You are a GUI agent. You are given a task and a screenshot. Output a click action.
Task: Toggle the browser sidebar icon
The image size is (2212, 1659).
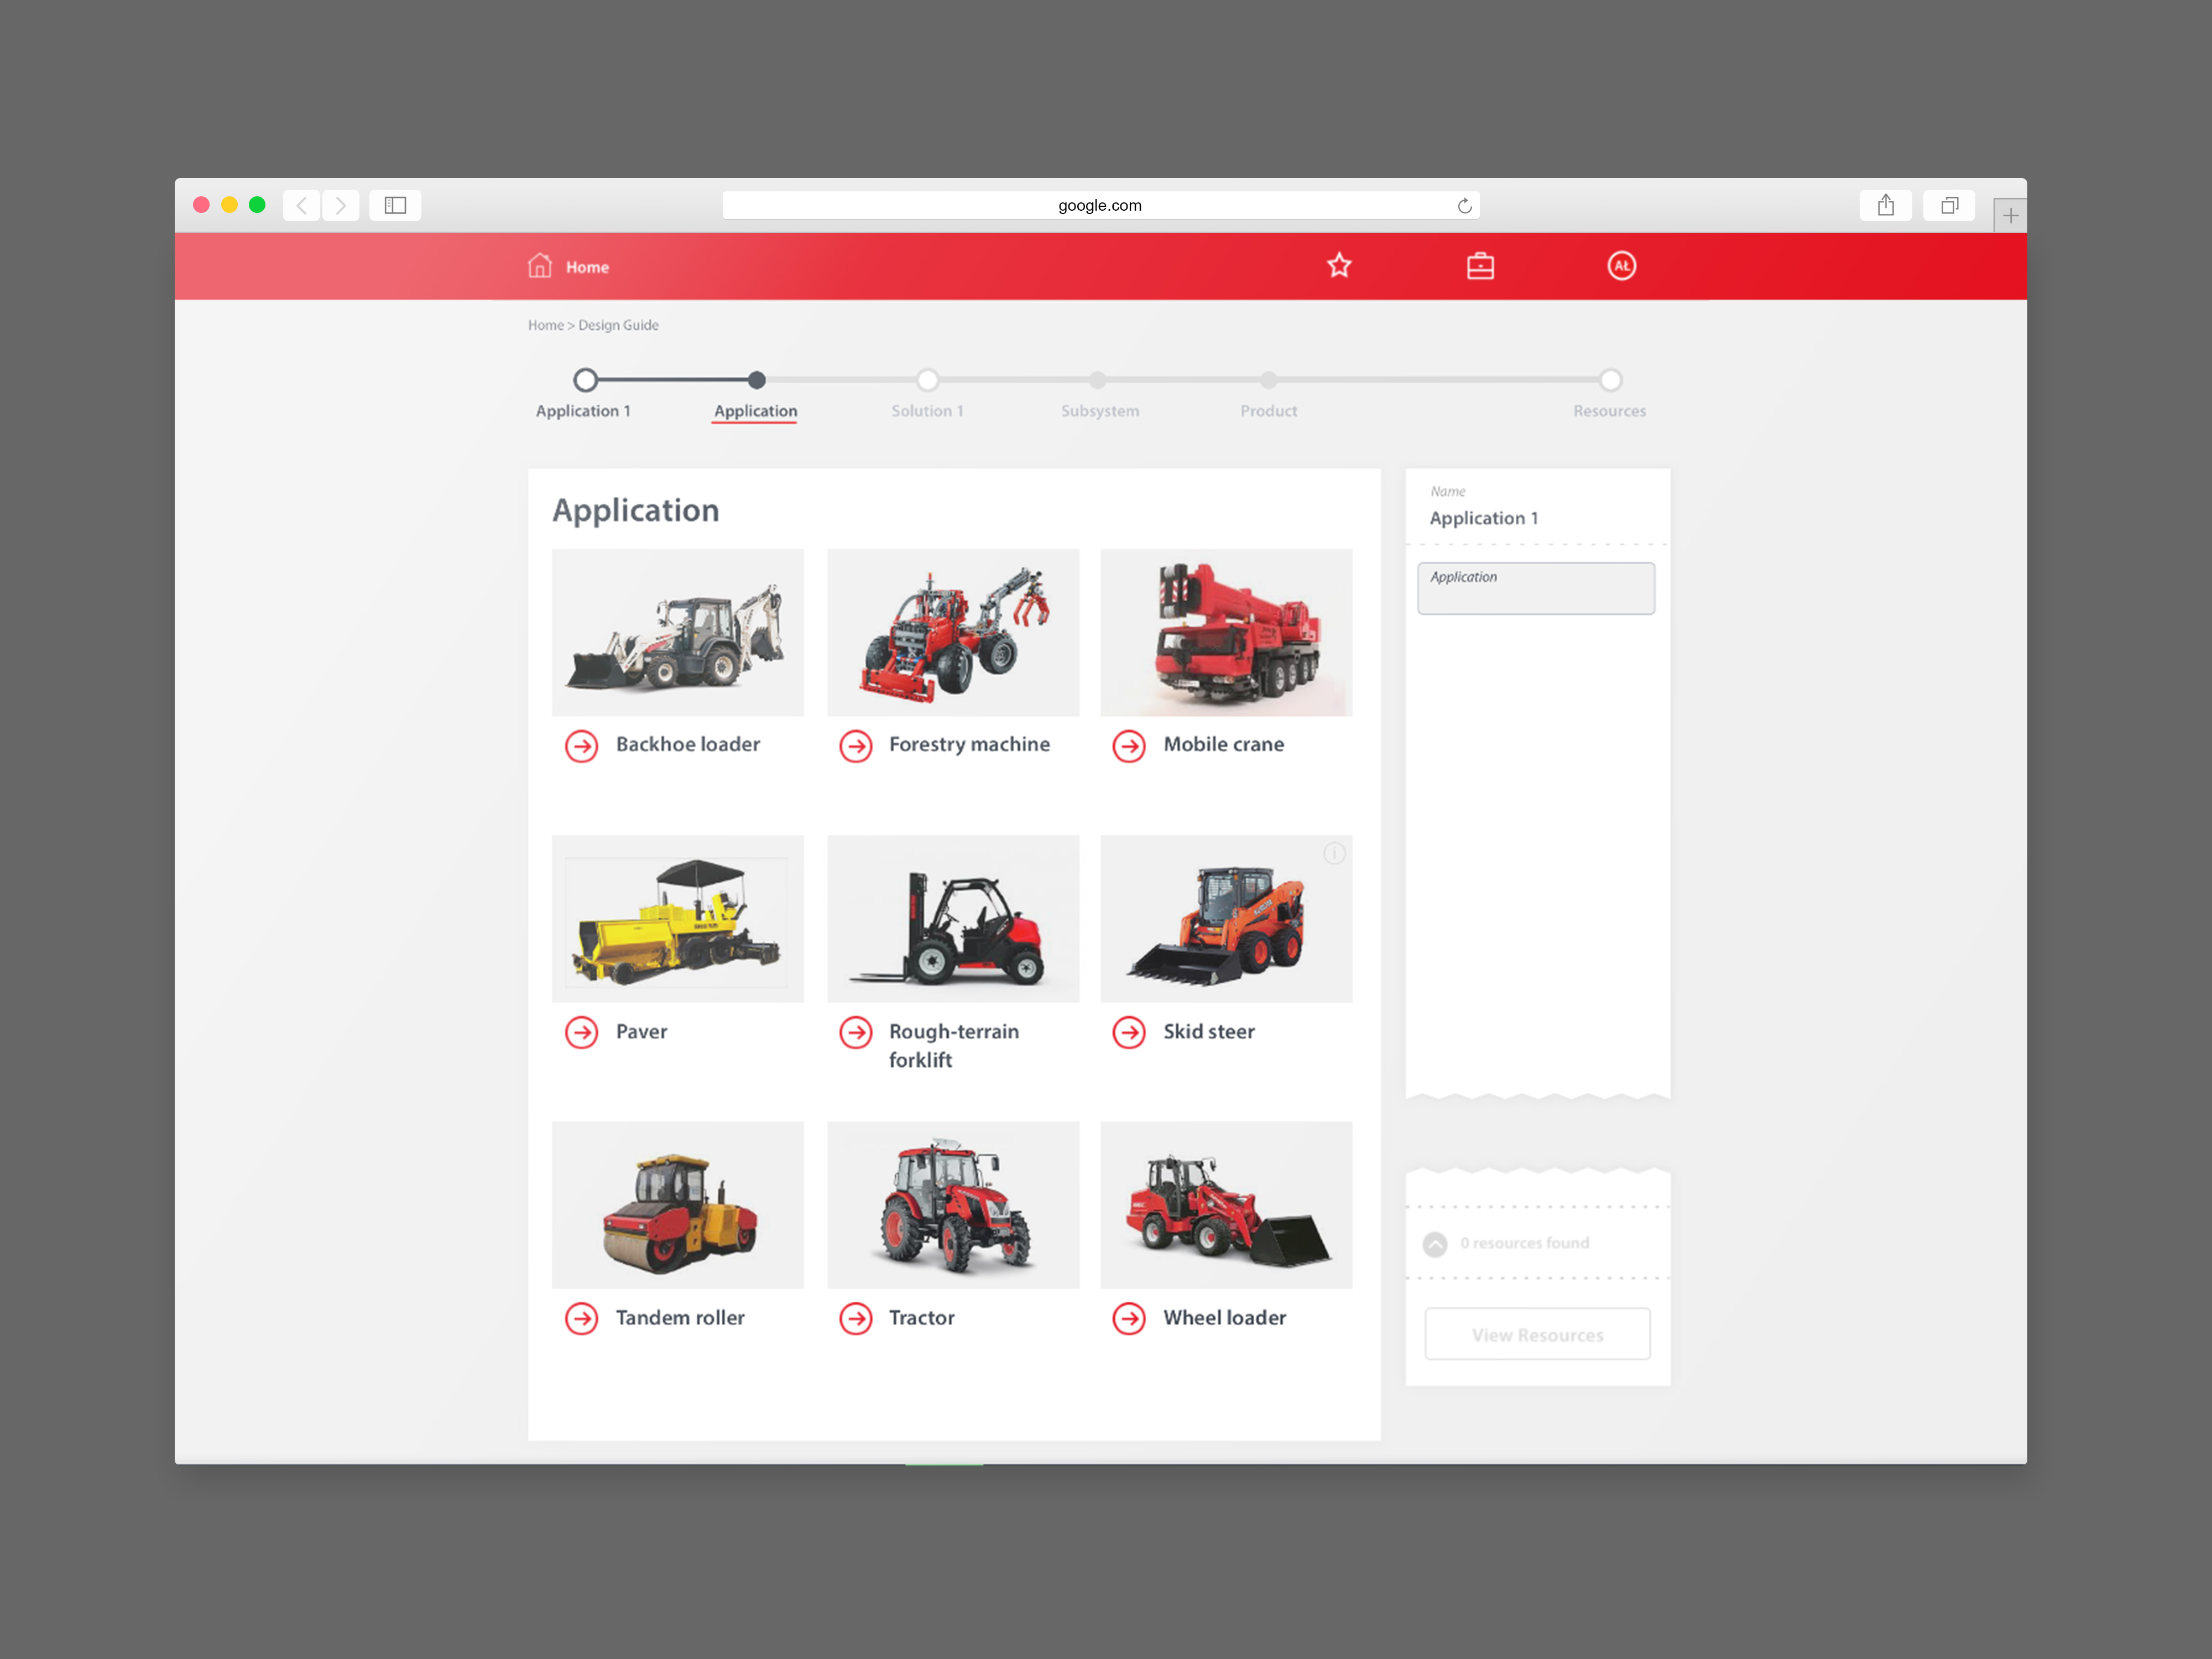pos(395,205)
